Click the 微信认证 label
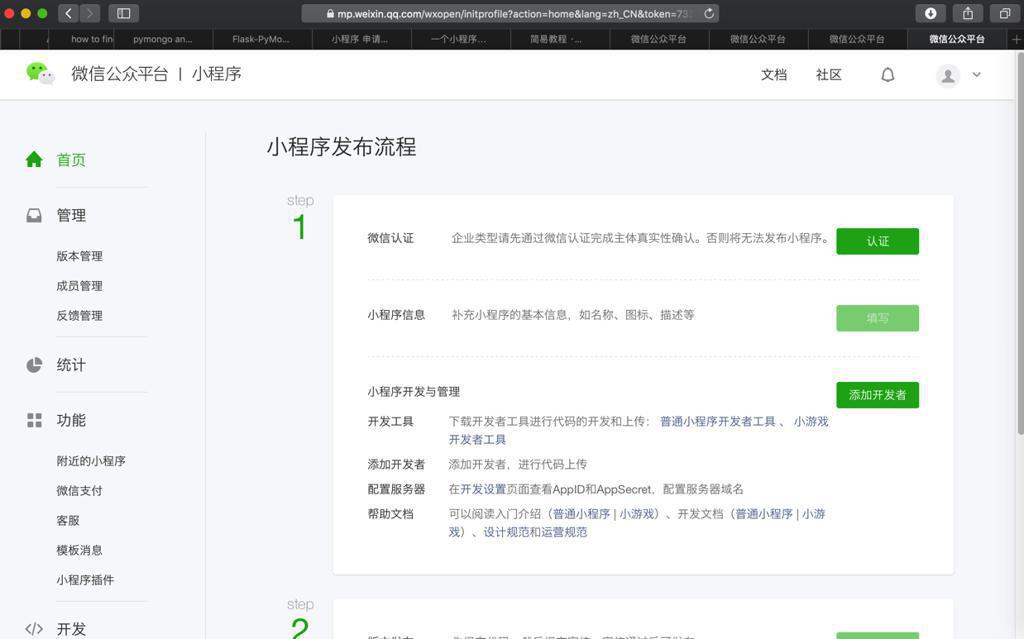 (x=391, y=238)
